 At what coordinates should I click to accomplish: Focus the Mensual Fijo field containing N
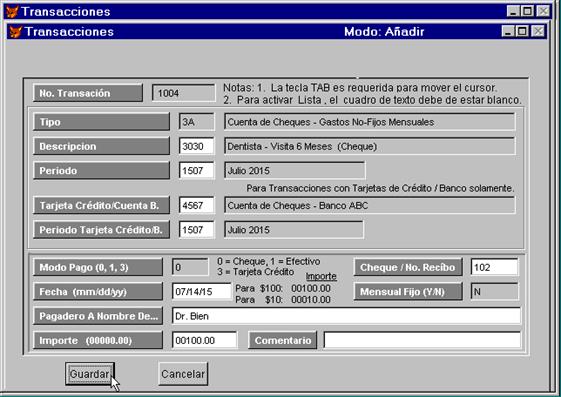point(494,292)
